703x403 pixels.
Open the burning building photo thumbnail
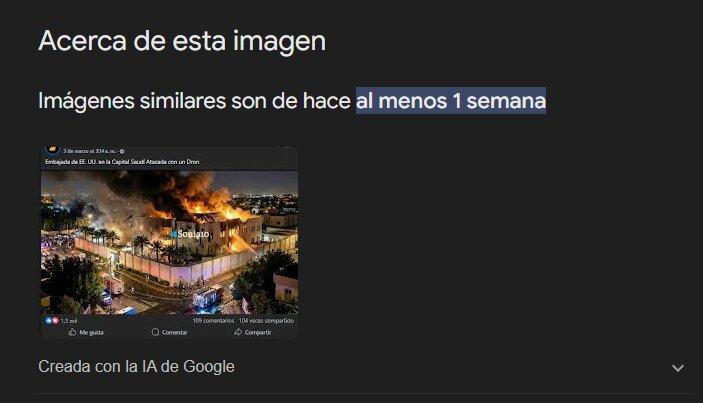tap(169, 242)
